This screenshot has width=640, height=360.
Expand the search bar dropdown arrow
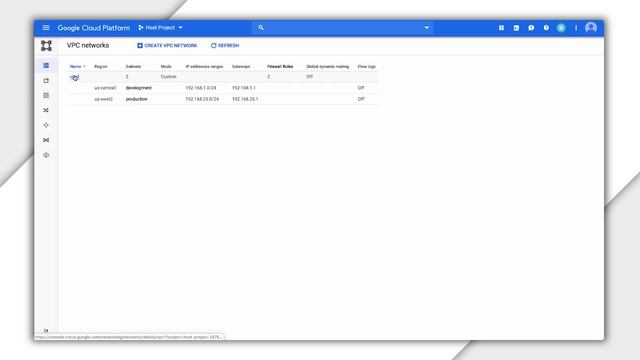pyautogui.click(x=427, y=28)
